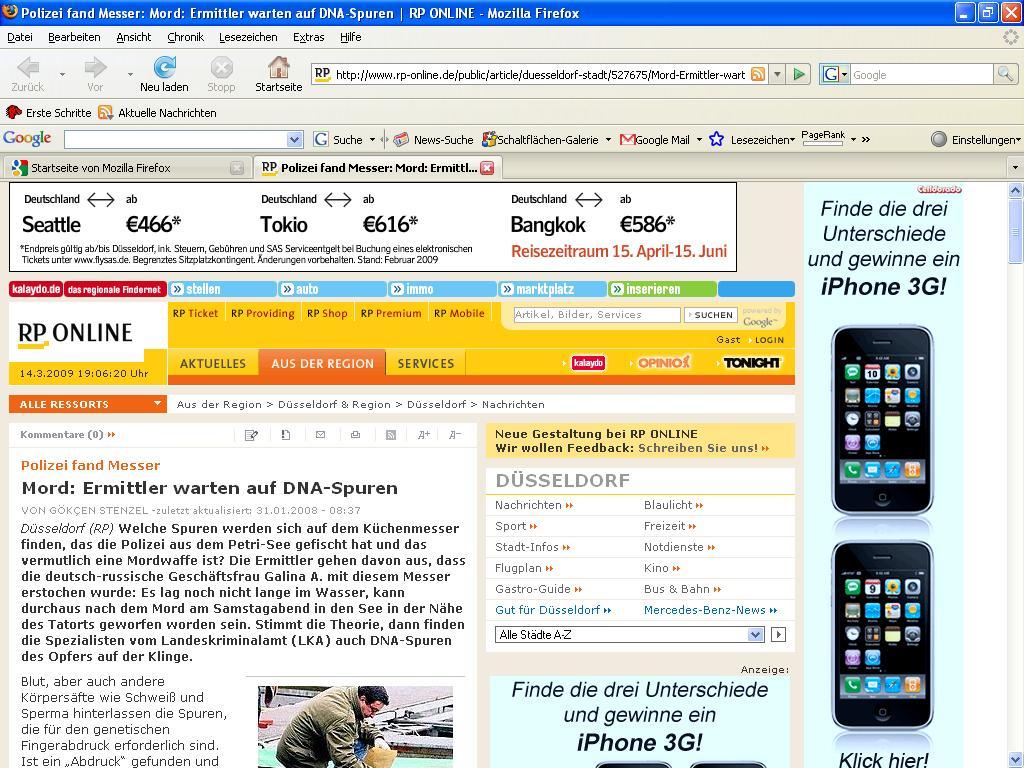This screenshot has height=768, width=1024.
Task: Click the write comment icon above article
Action: (x=251, y=435)
